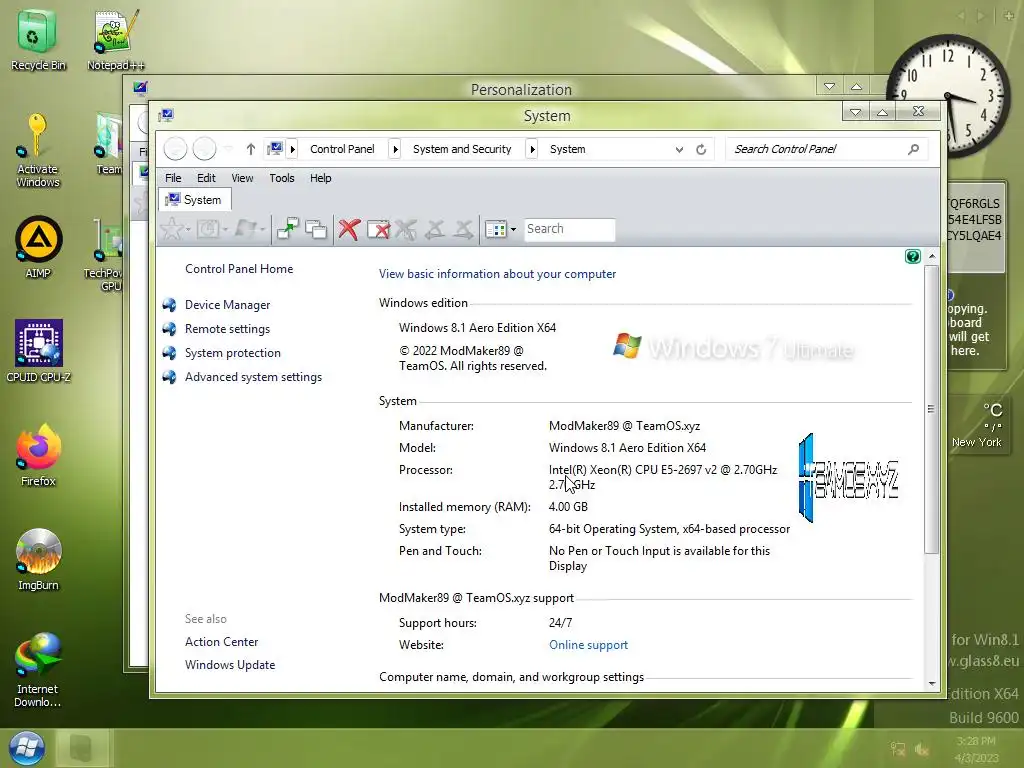Image resolution: width=1024 pixels, height=768 pixels.
Task: Click the System breadcrumb
Action: [x=568, y=149]
